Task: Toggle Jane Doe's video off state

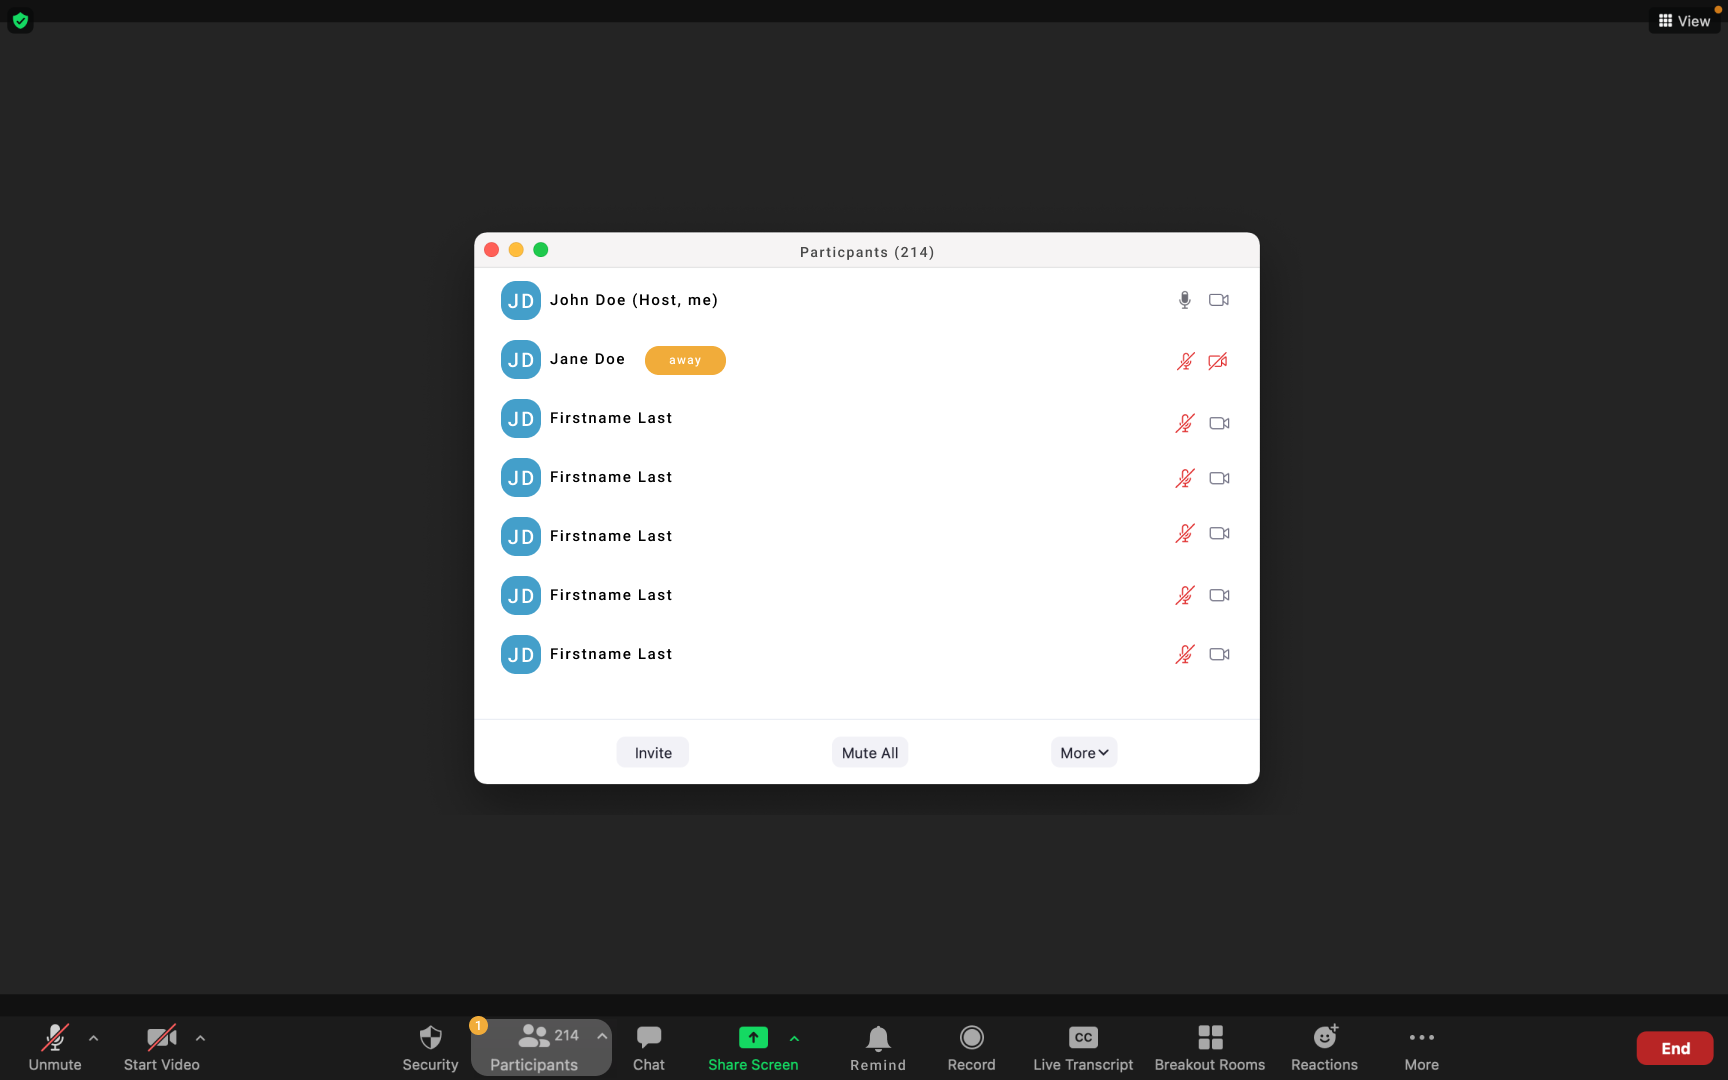Action: click(x=1217, y=361)
